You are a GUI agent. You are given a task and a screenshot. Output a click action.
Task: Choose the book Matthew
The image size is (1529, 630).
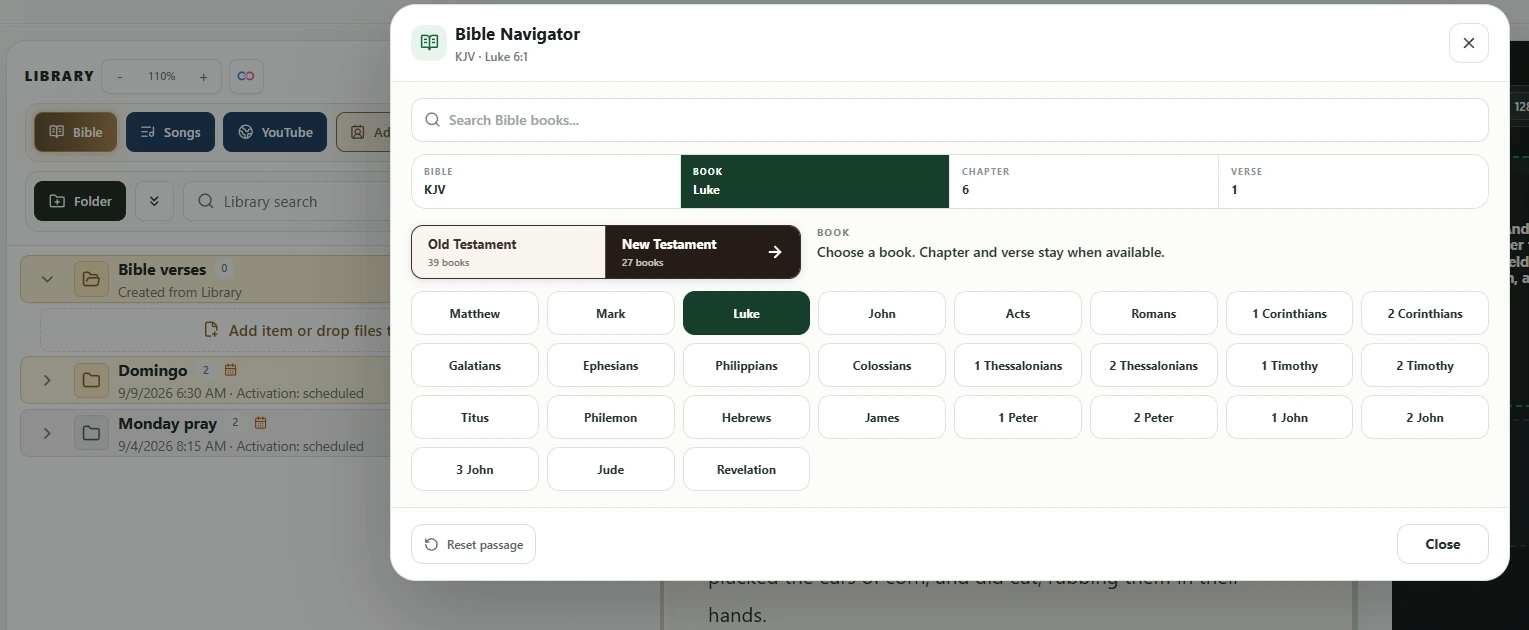point(475,313)
